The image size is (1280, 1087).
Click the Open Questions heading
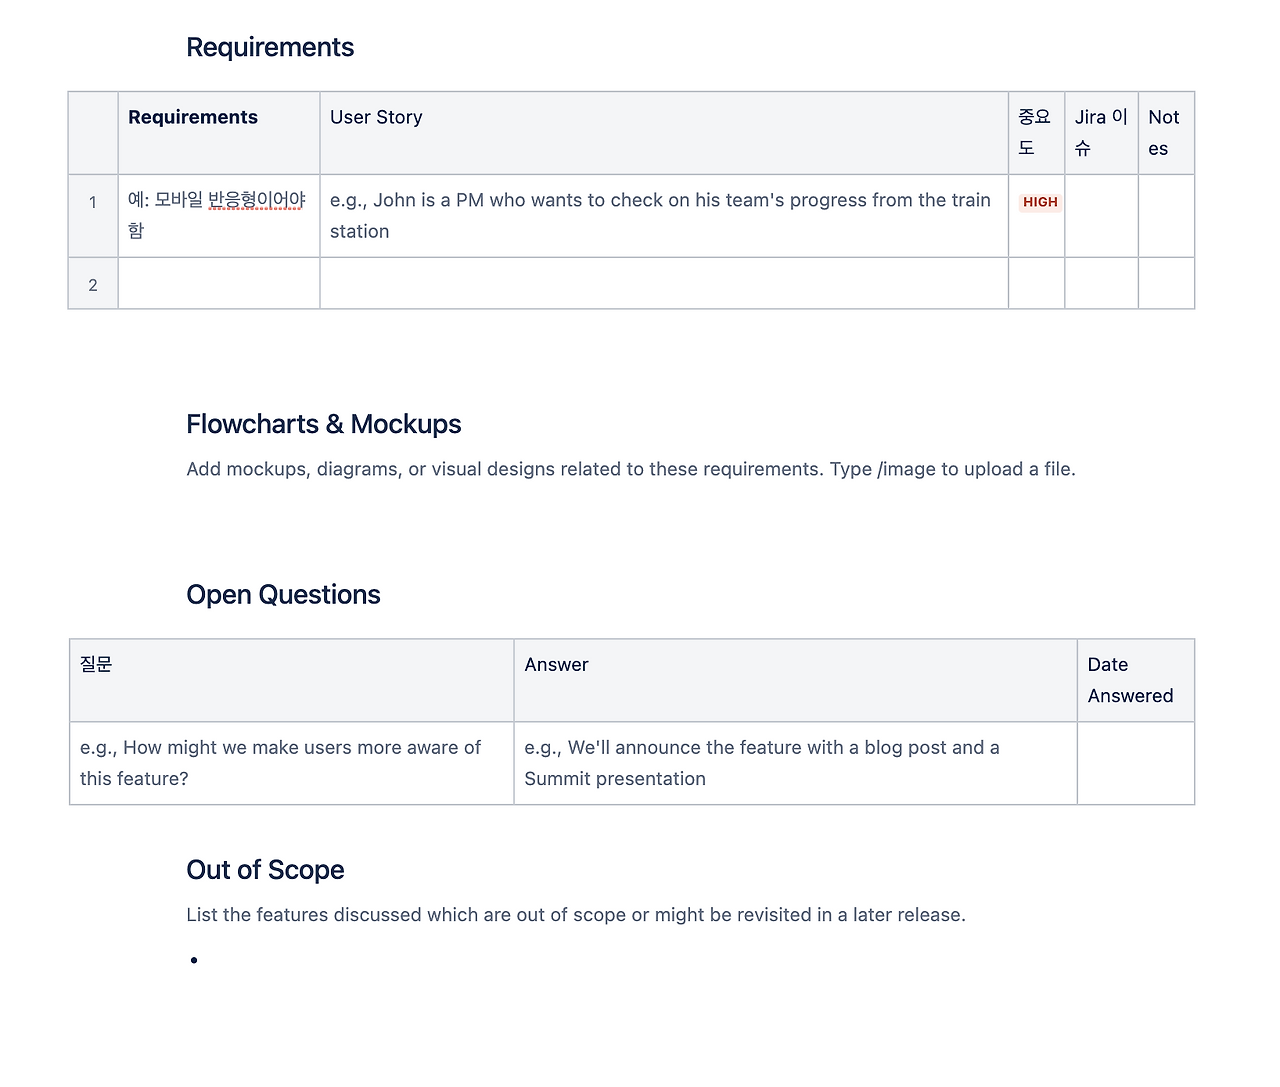[283, 595]
